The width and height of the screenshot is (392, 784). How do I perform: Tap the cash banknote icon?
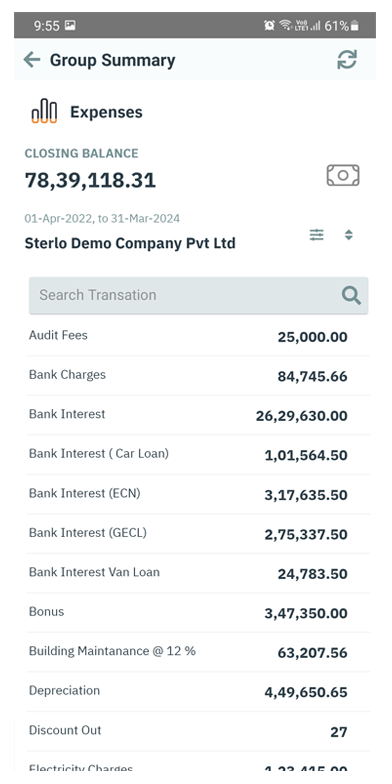(343, 175)
